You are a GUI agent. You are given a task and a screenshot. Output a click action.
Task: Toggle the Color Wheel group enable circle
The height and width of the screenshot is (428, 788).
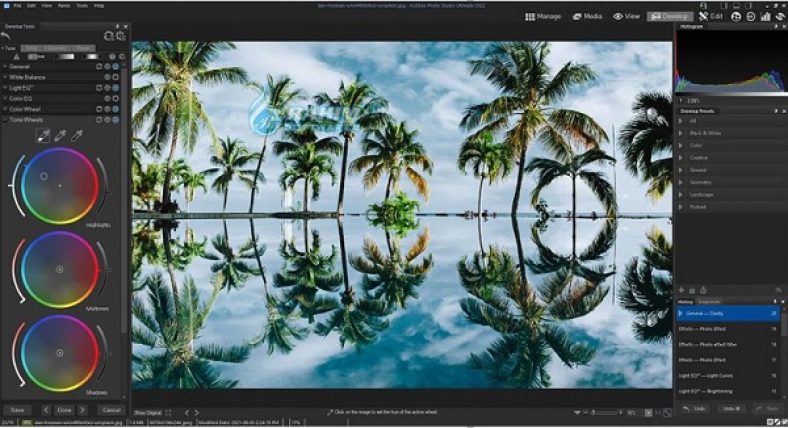click(x=116, y=109)
